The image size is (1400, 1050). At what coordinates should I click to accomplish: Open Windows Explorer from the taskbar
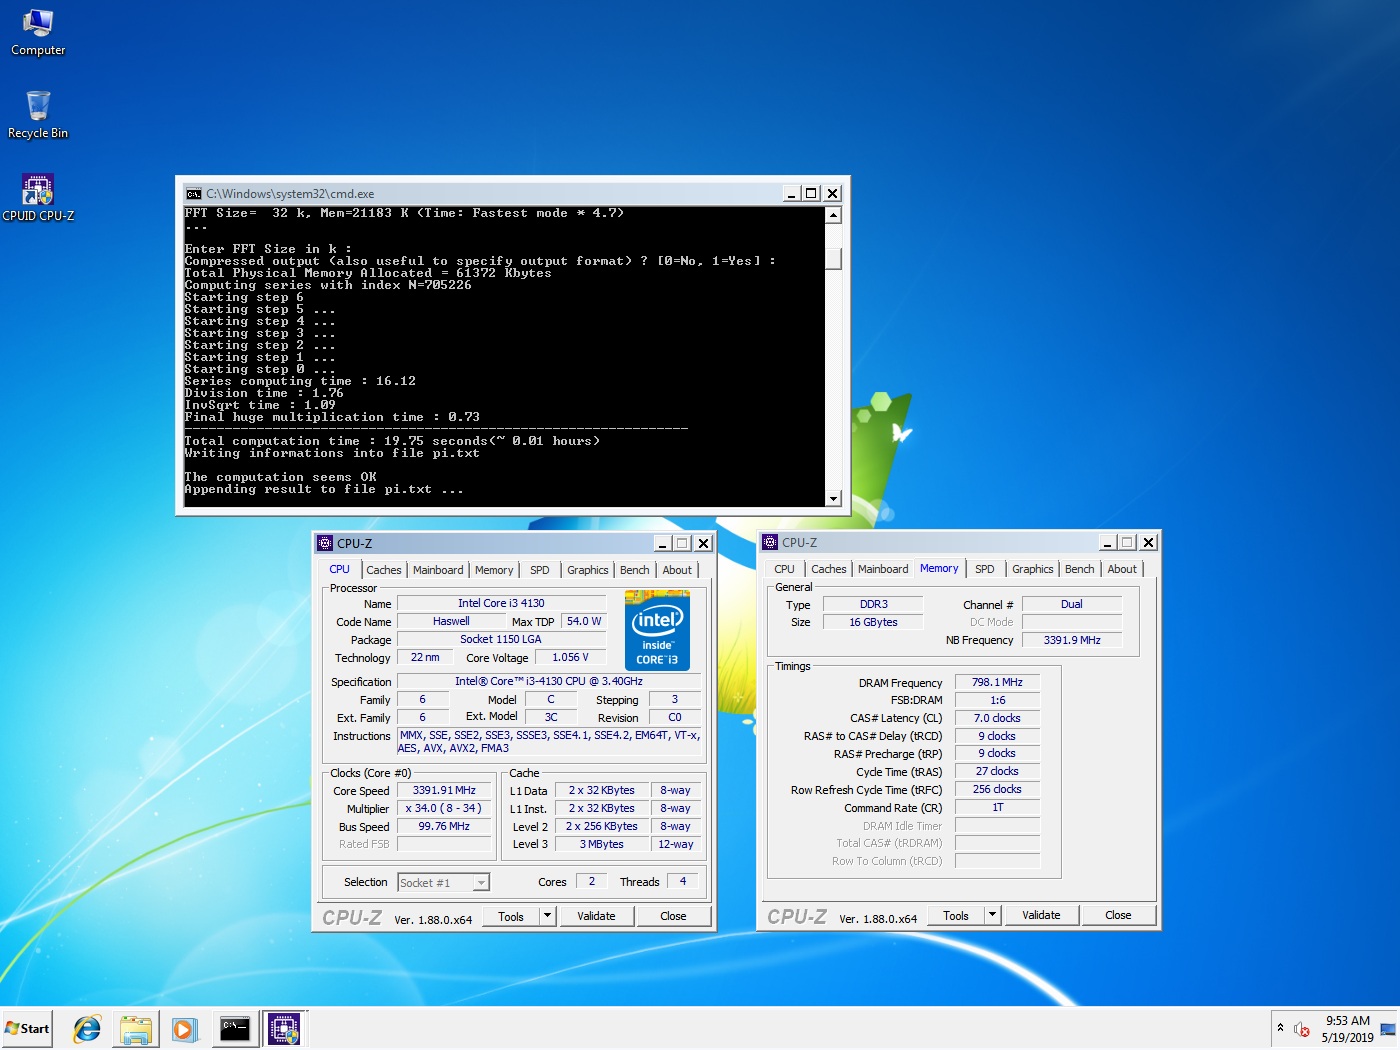(135, 1028)
